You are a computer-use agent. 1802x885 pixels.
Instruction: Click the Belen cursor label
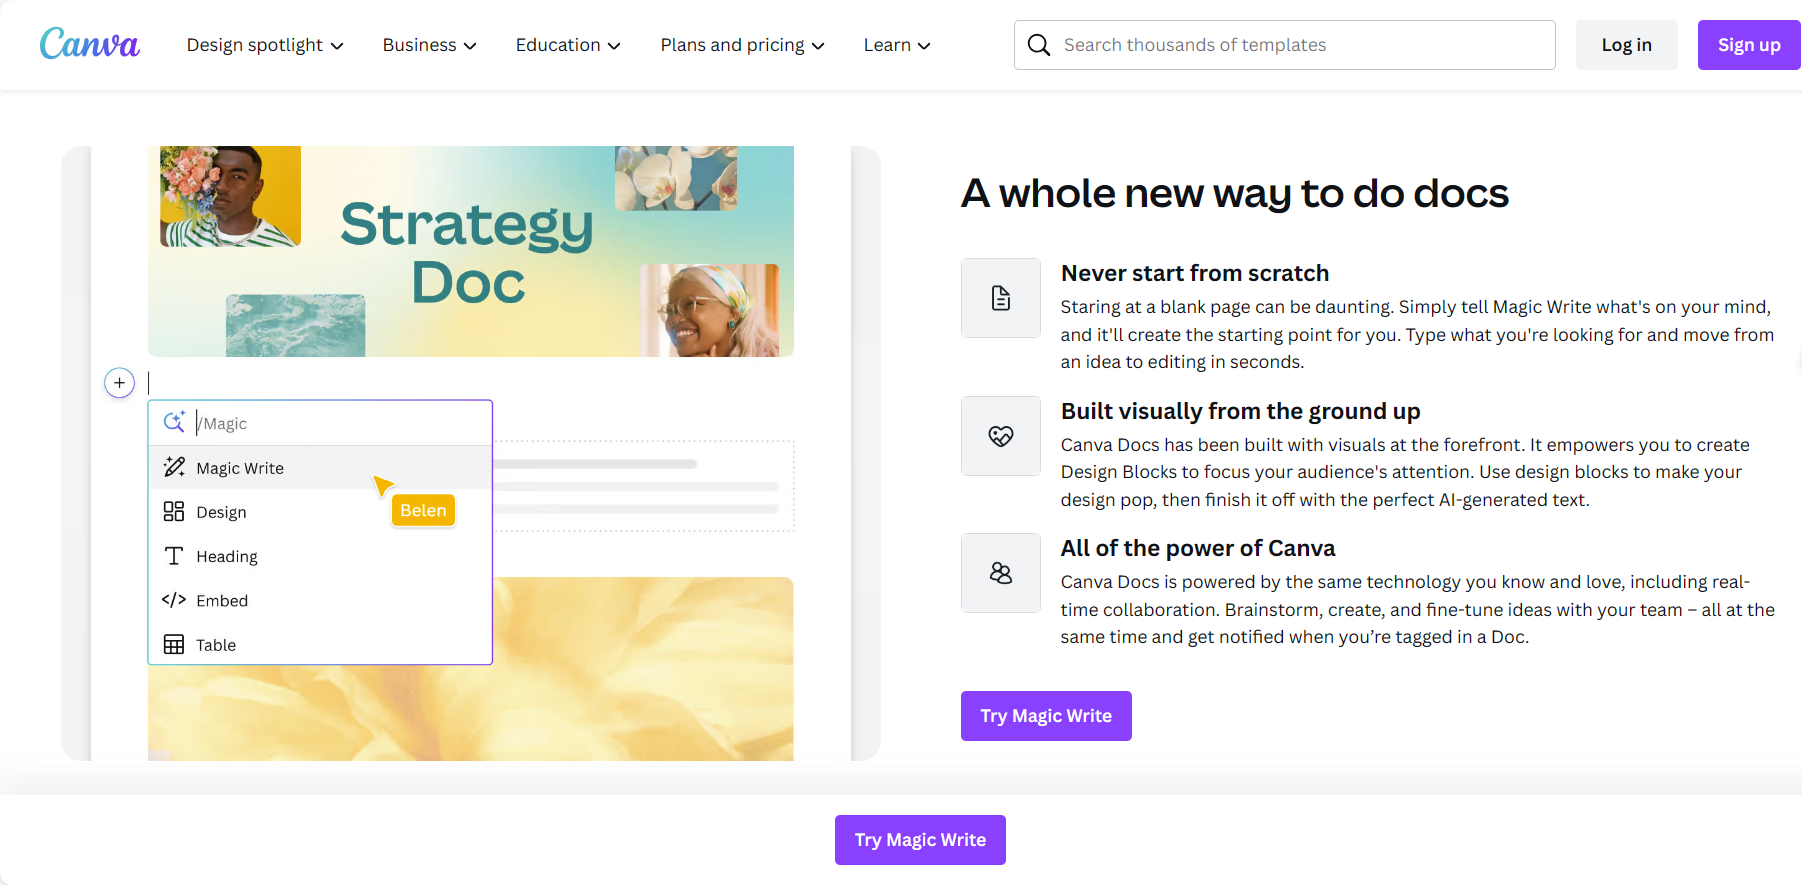click(423, 510)
